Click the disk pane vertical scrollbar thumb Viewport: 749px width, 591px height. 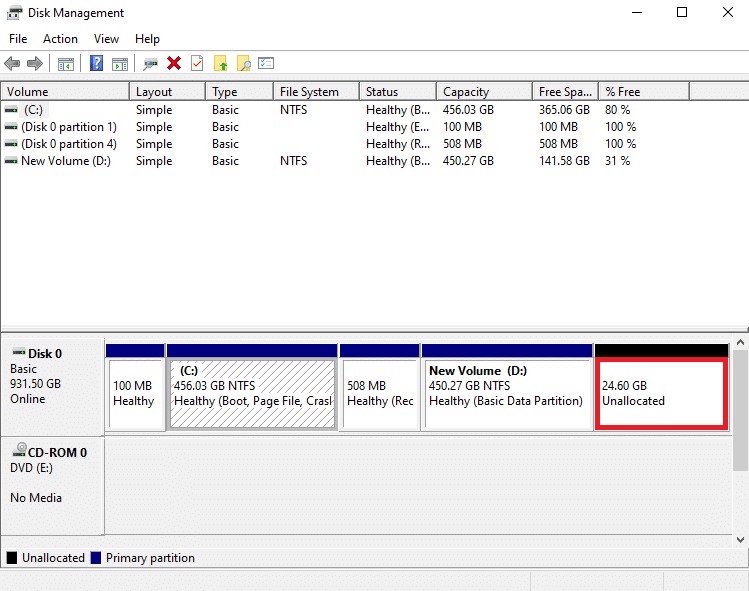740,410
